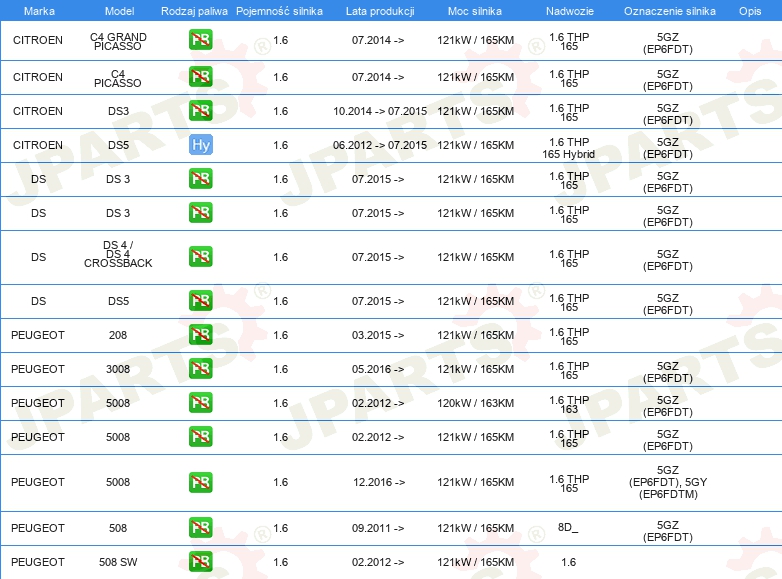Click the 10.2014 -> 07.2015 production date
The width and height of the screenshot is (782, 579).
coord(380,111)
